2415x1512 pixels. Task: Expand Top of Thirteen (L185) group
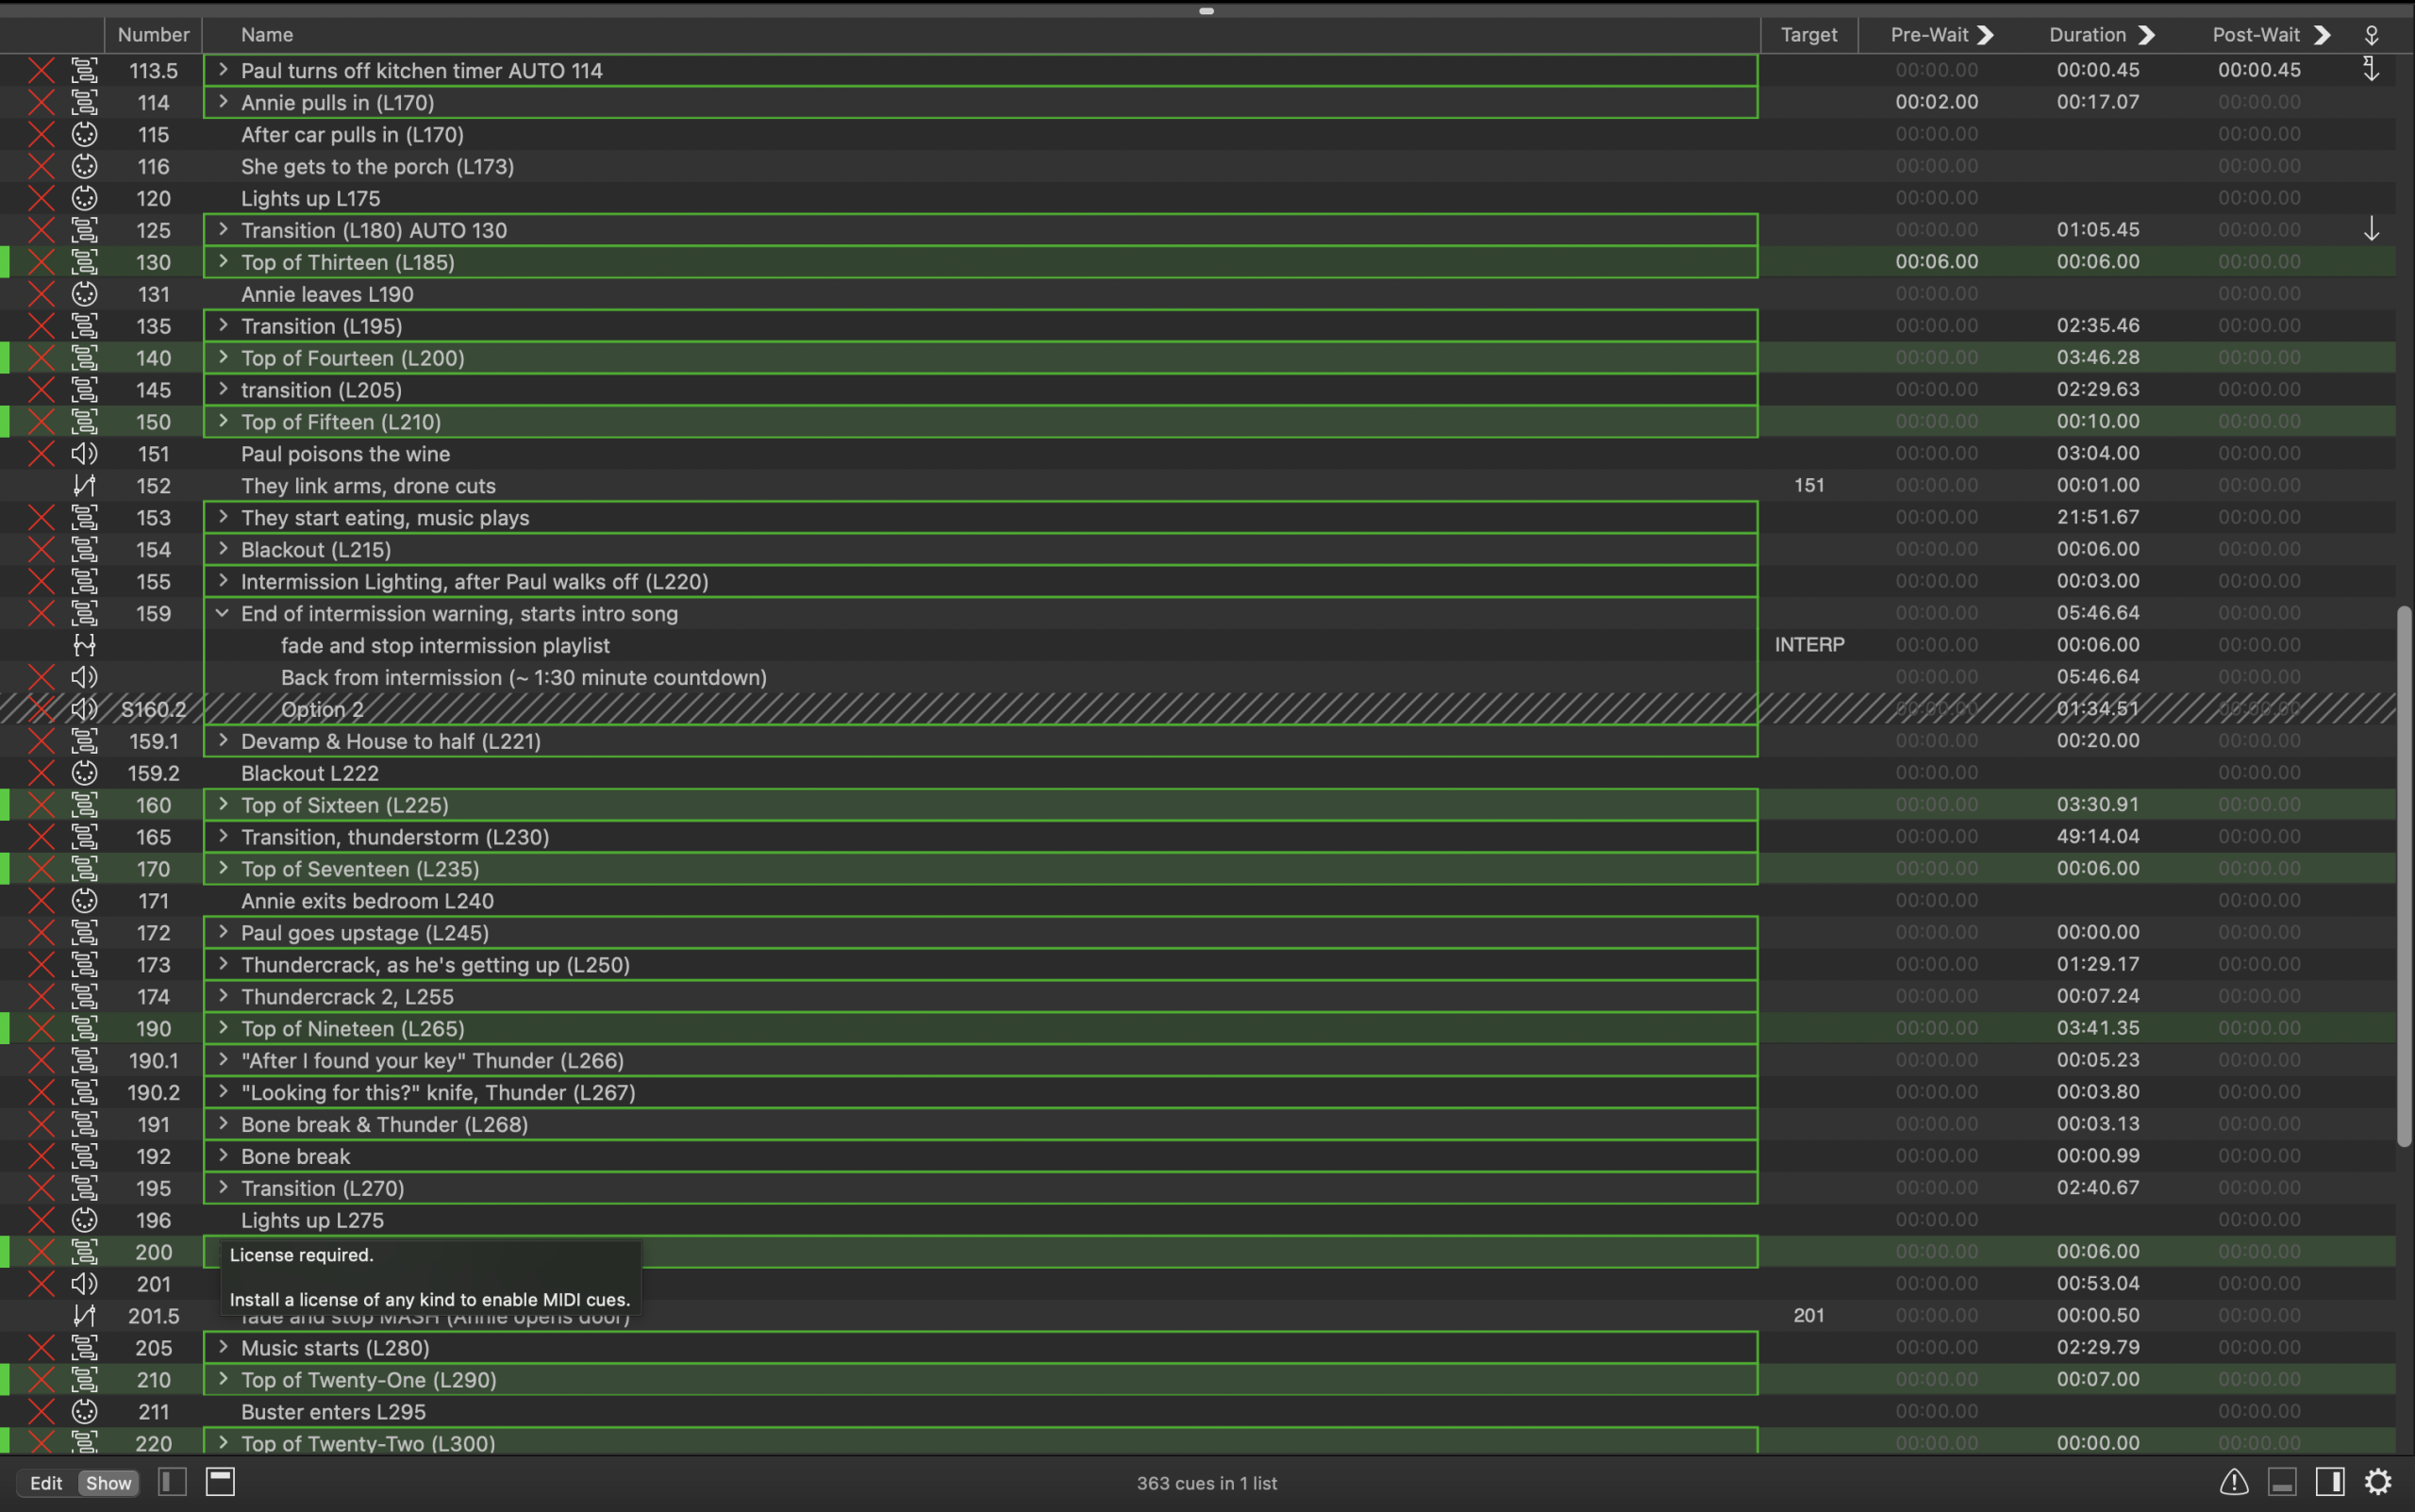[223, 262]
